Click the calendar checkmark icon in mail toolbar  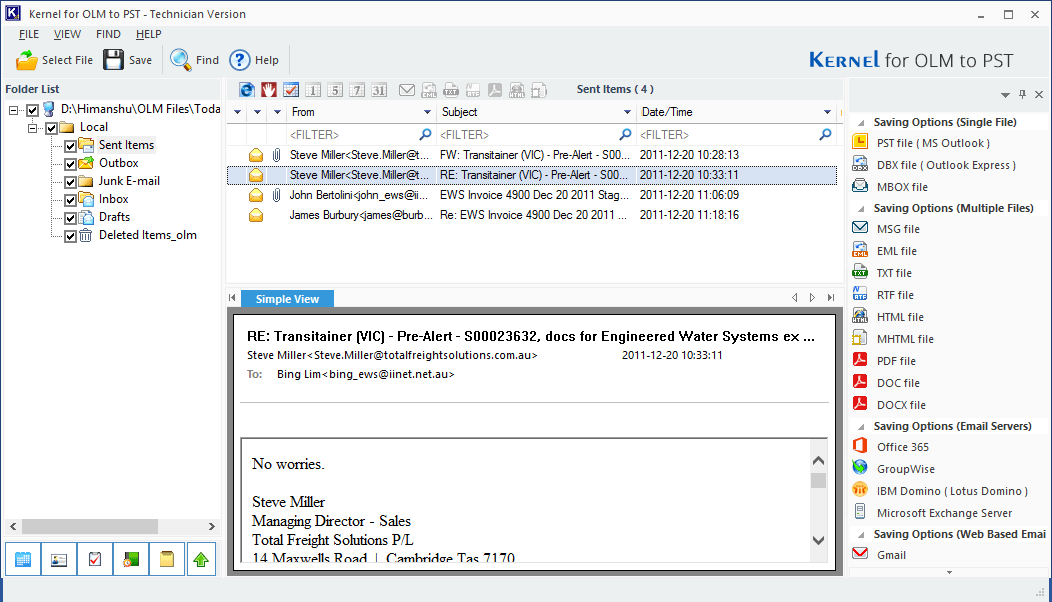tap(291, 90)
